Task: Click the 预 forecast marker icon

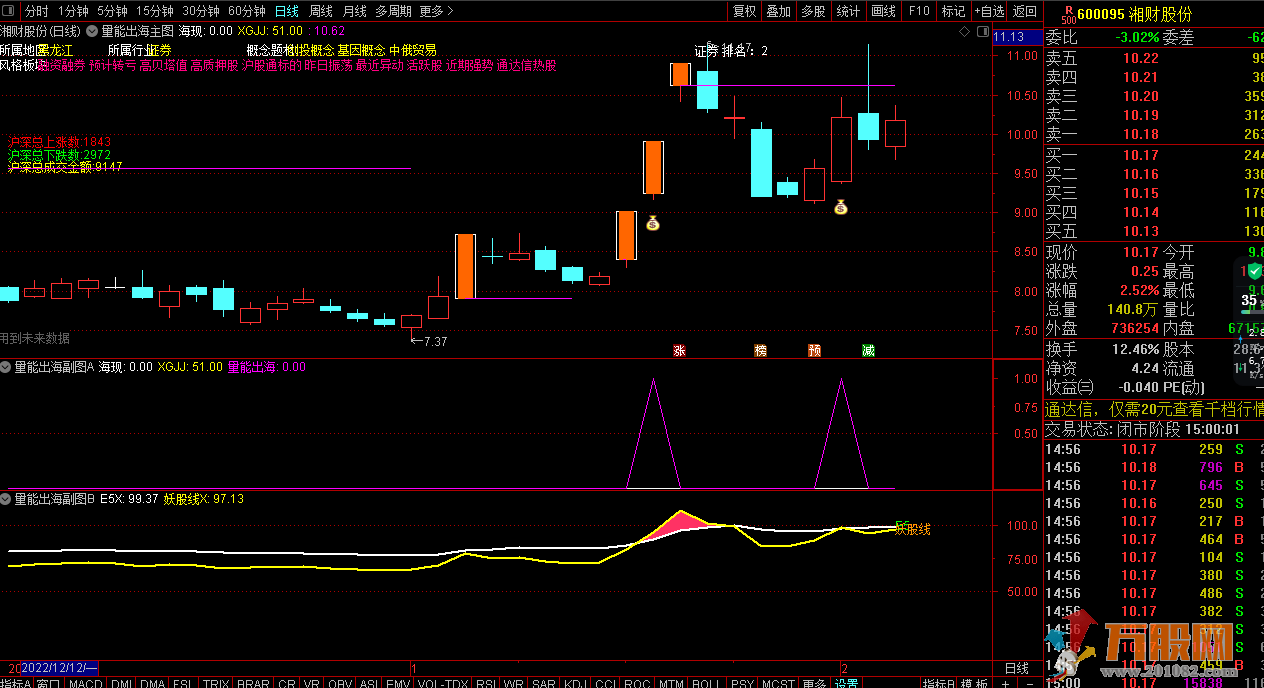Action: coord(815,350)
